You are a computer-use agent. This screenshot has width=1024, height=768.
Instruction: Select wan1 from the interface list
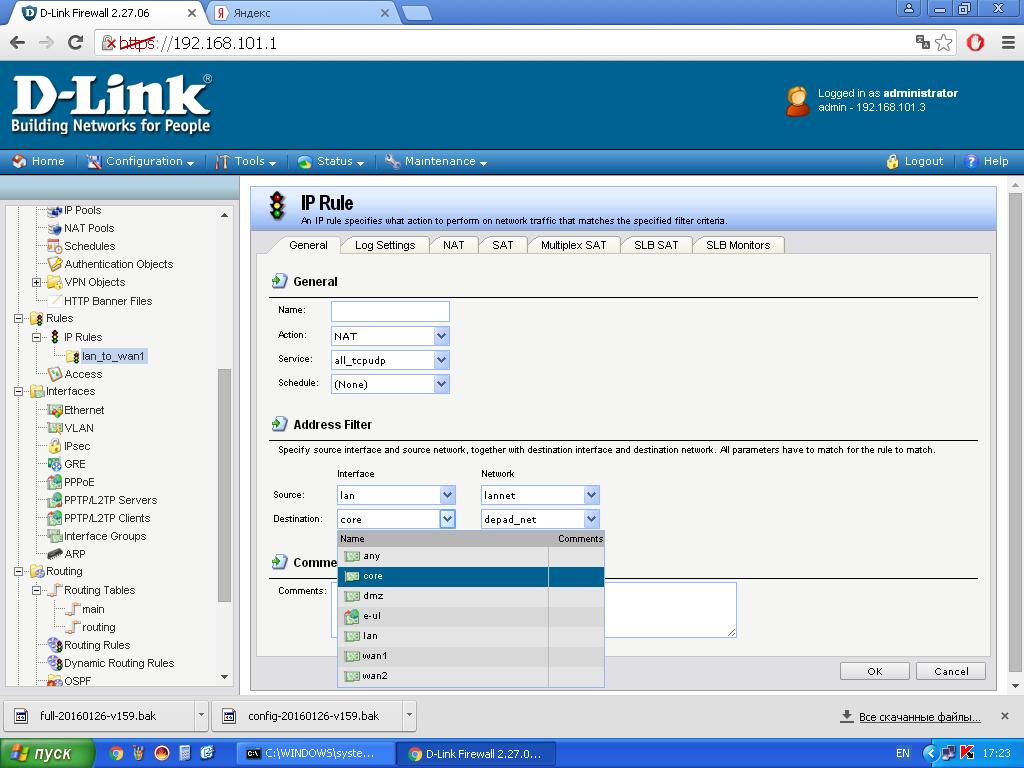click(374, 656)
